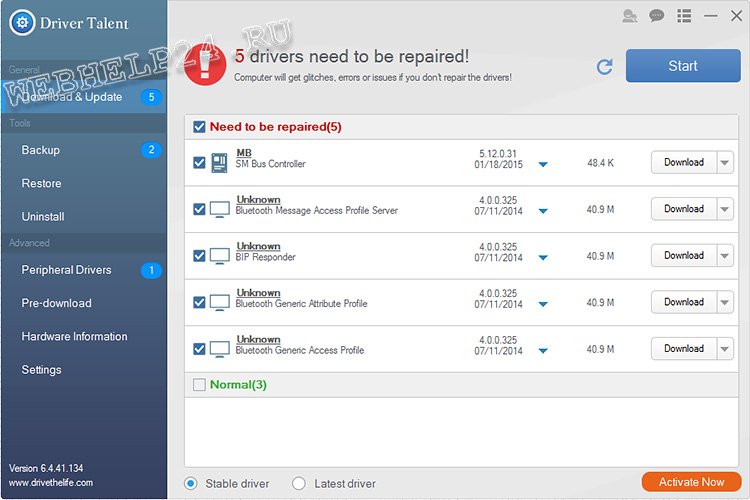Viewport: 750px width, 500px height.
Task: Expand version list for SM Bus Controller 5.12.0.31
Action: (x=543, y=165)
